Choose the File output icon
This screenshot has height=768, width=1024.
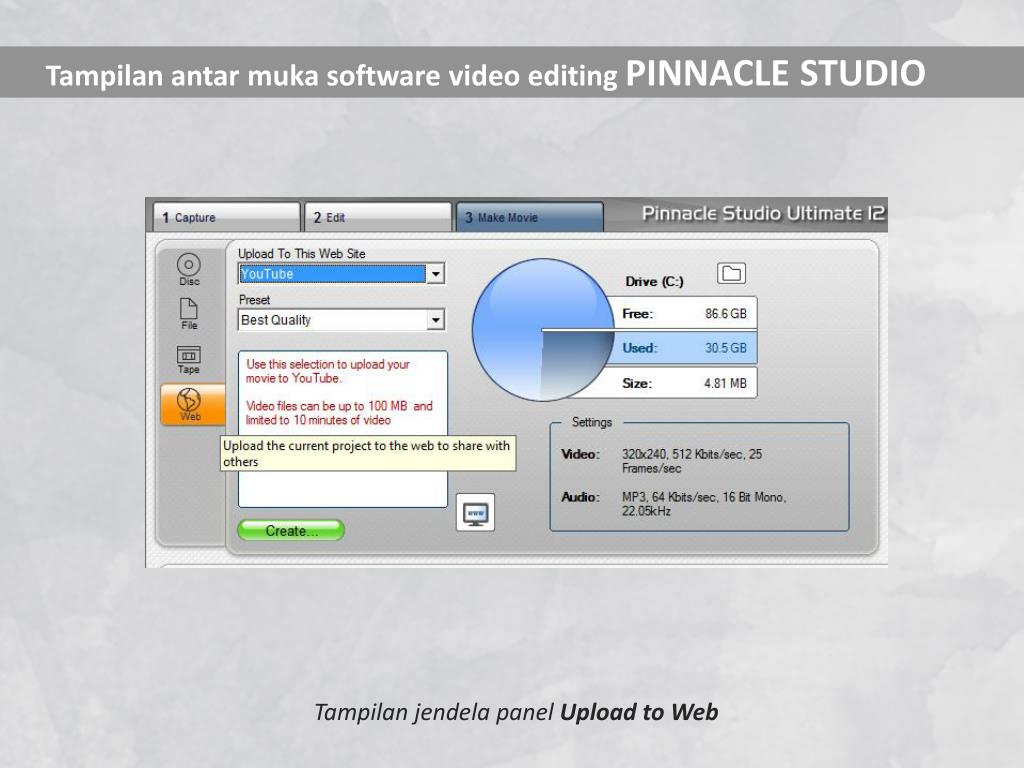(x=189, y=314)
